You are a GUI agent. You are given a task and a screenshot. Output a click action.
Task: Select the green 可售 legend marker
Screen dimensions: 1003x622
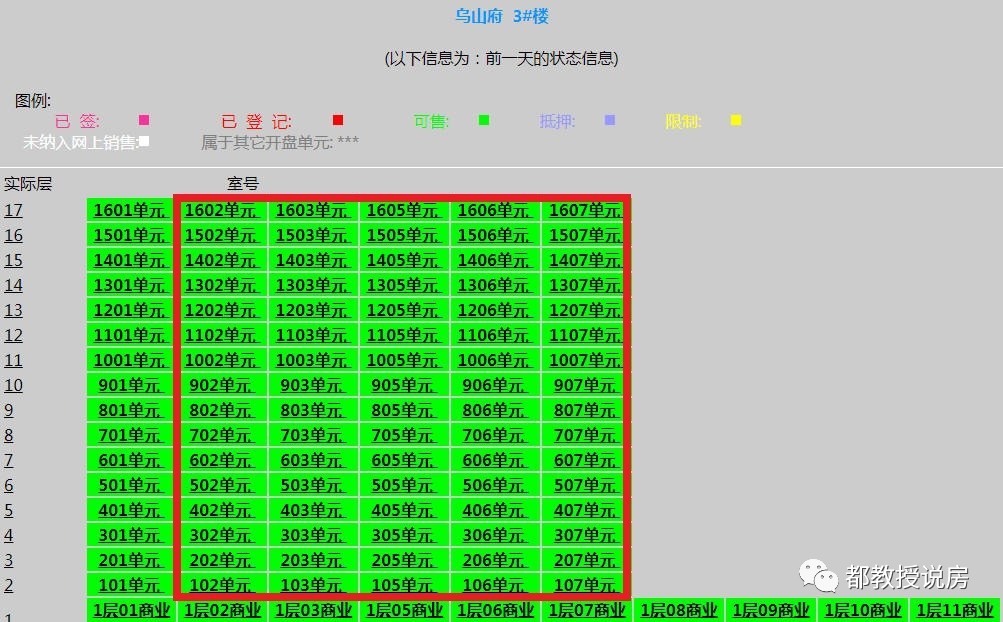[x=483, y=119]
